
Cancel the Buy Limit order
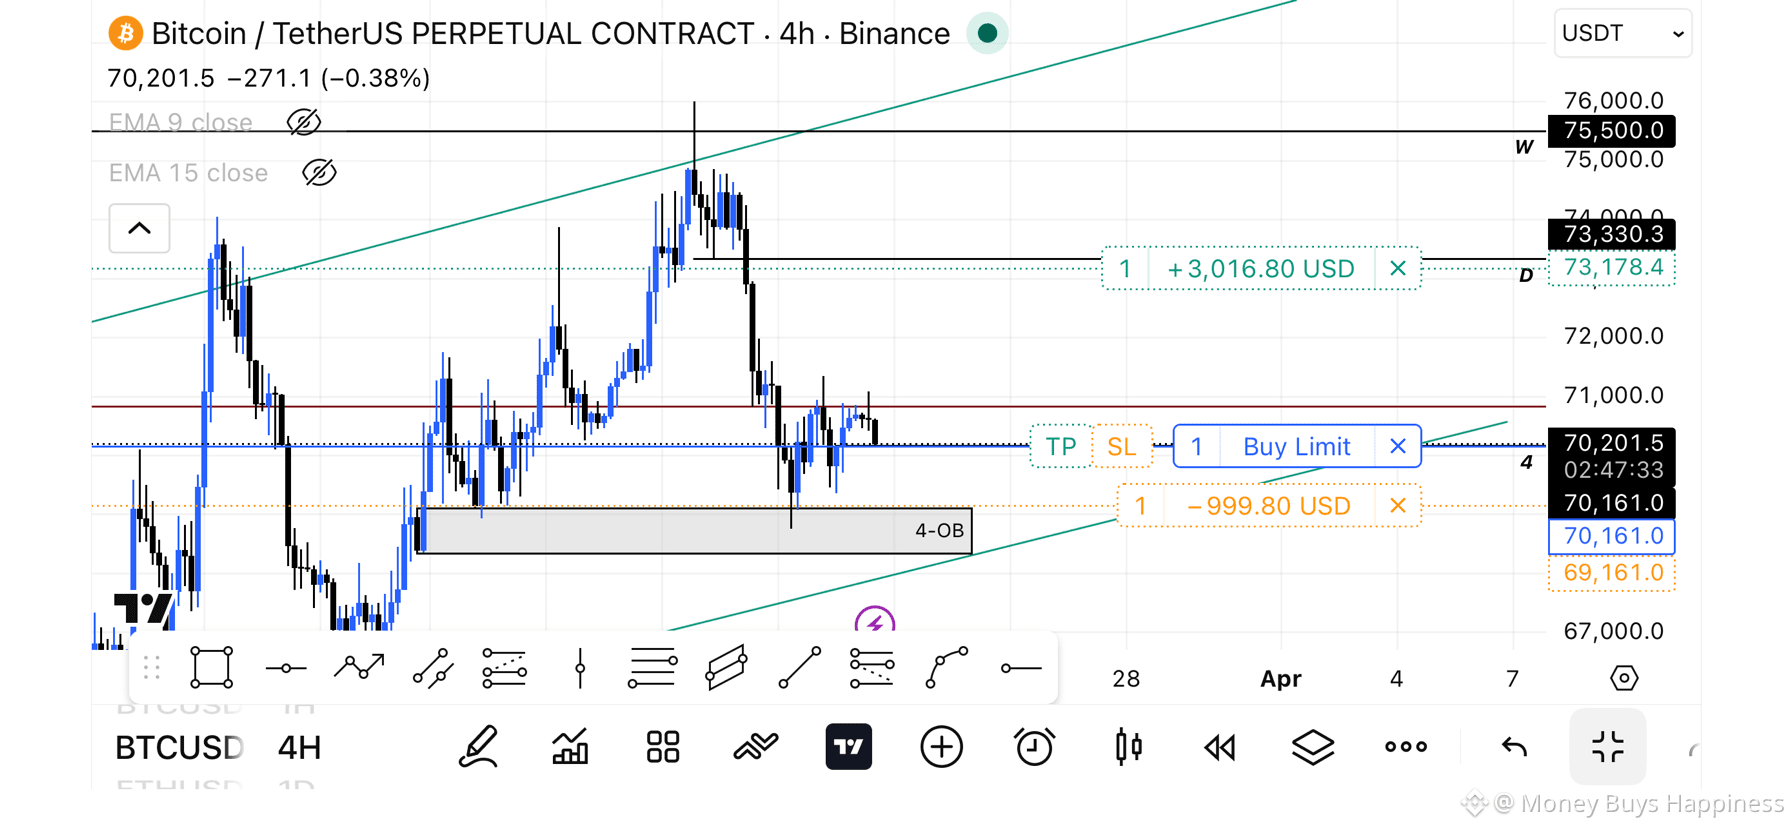(1398, 446)
